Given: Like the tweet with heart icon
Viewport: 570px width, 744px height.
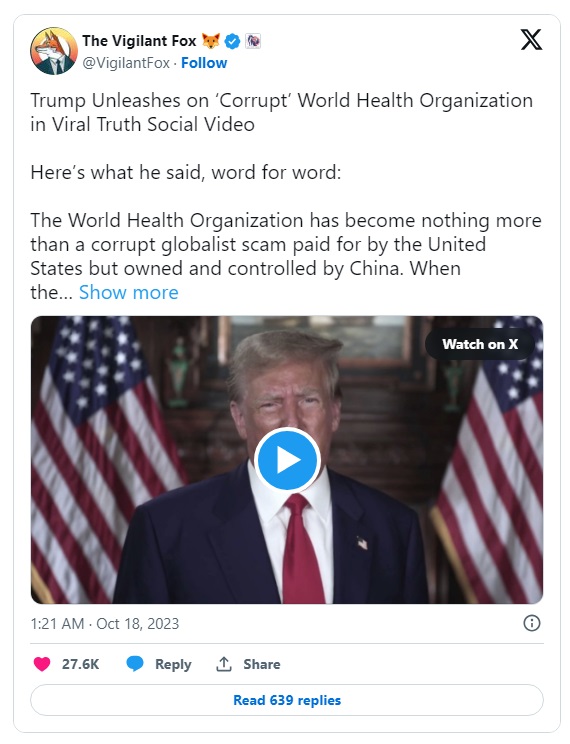Looking at the screenshot, I should pyautogui.click(x=42, y=664).
